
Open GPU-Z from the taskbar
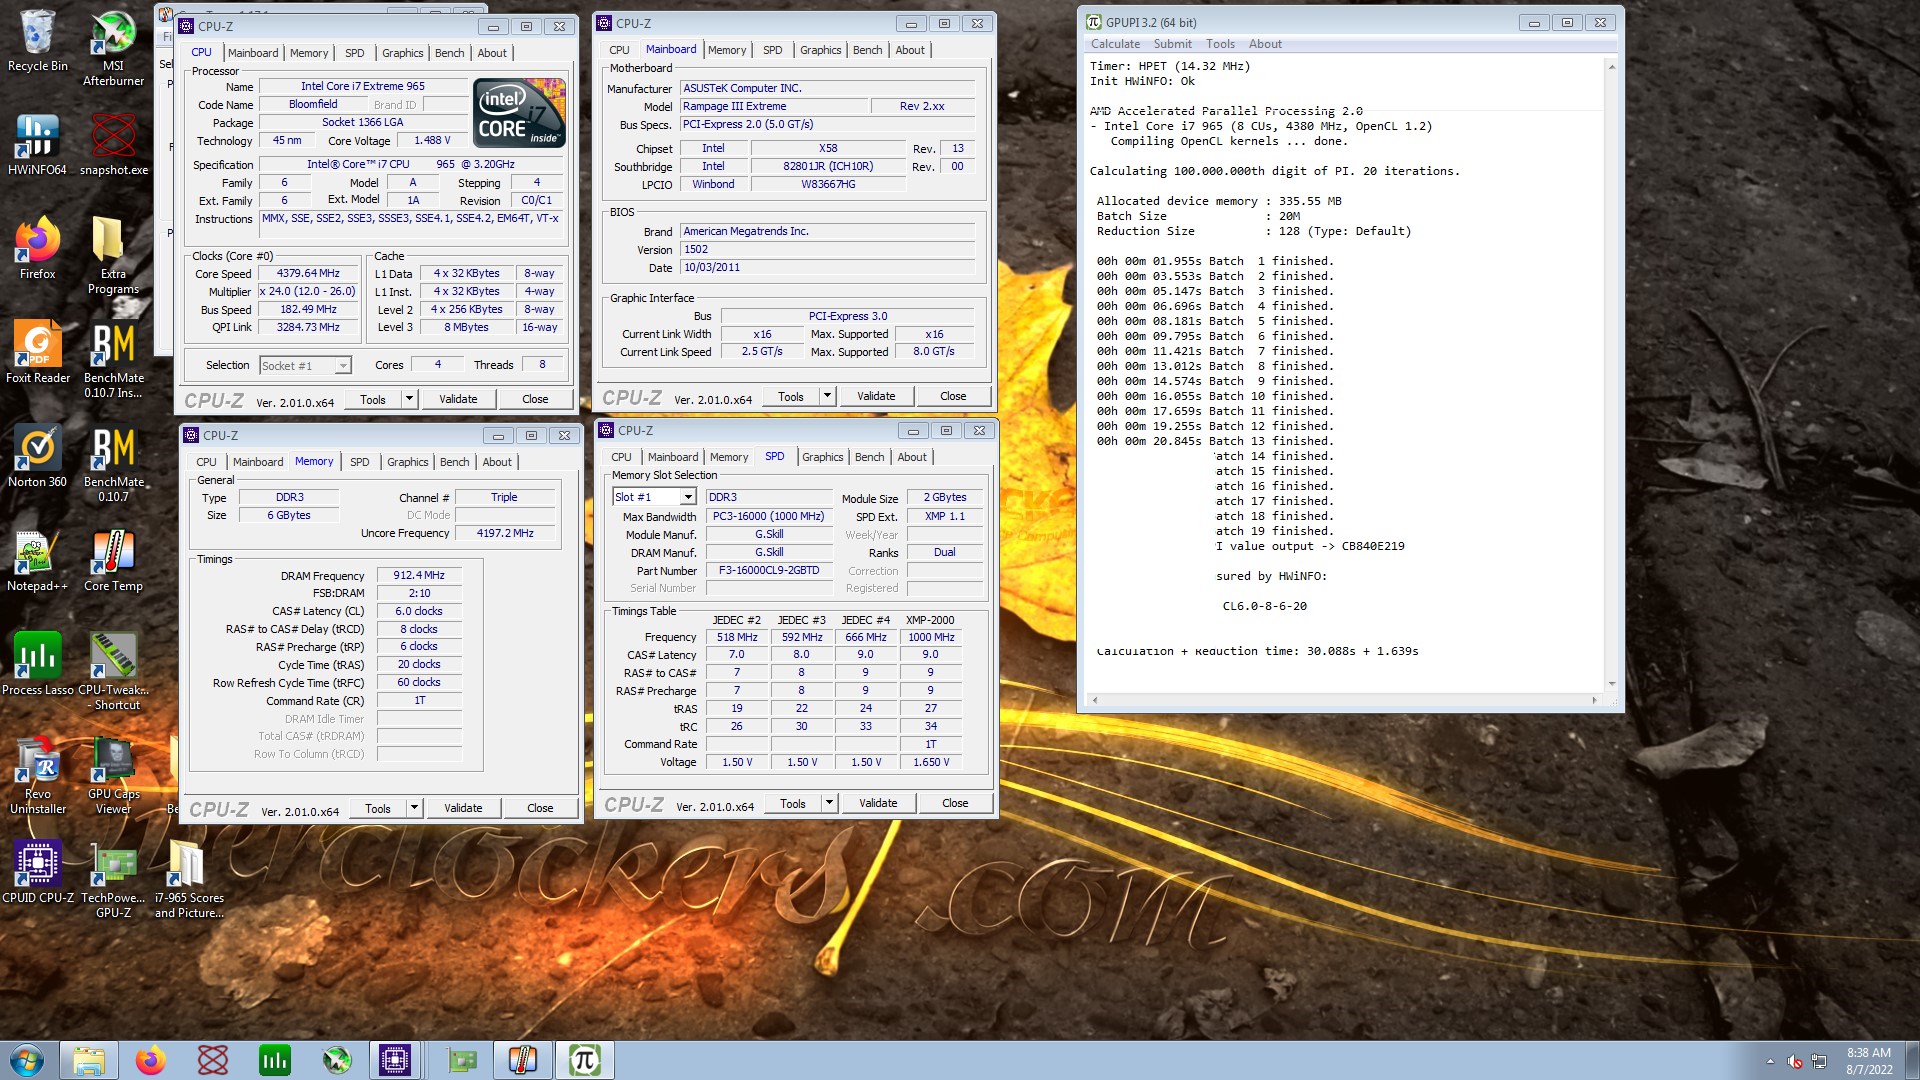[460, 1060]
